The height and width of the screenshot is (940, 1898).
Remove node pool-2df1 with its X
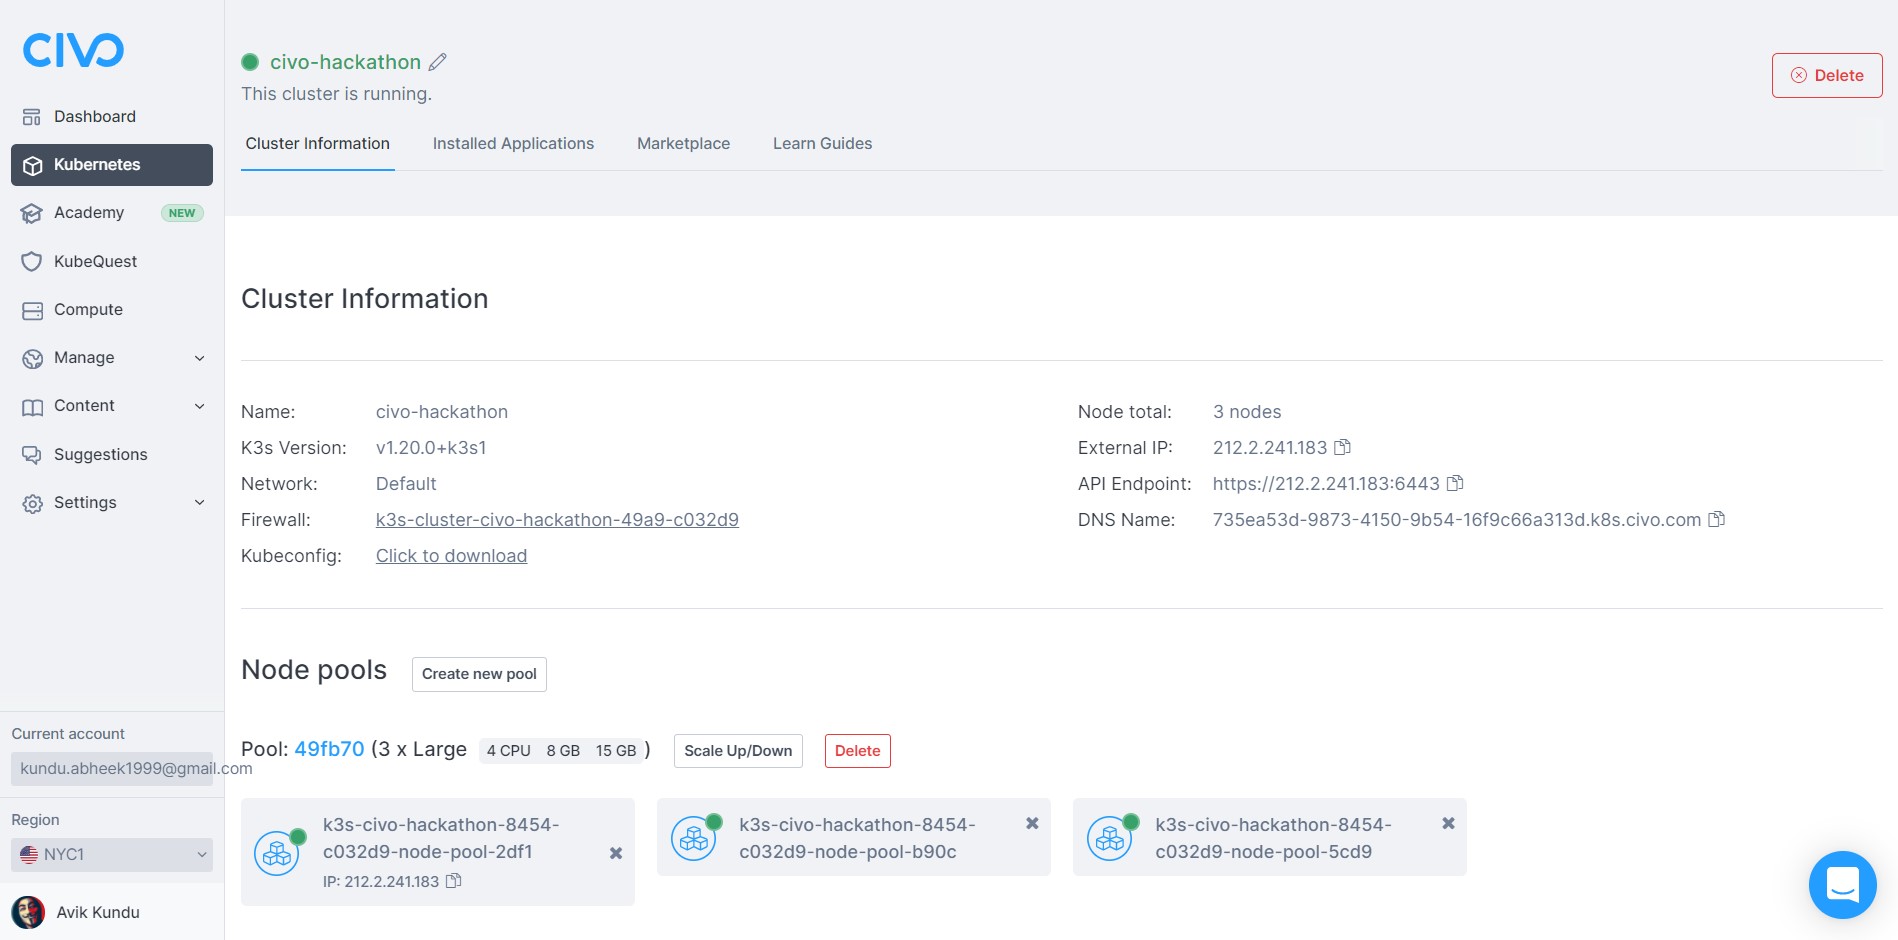point(616,853)
